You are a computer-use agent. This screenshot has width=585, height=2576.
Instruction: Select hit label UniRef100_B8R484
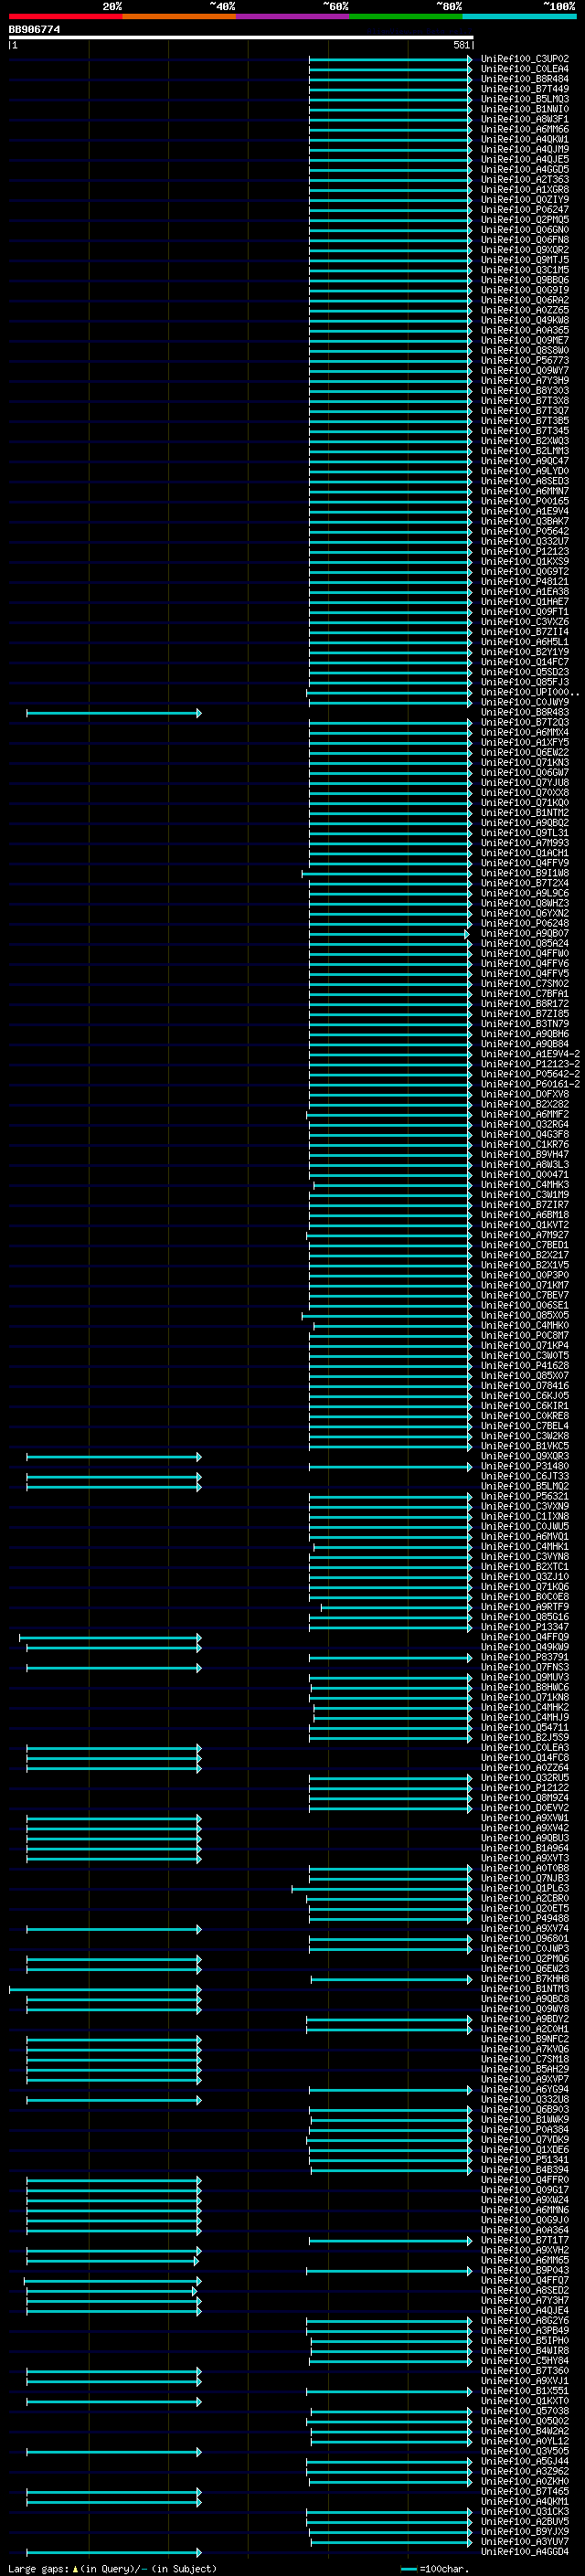524,79
